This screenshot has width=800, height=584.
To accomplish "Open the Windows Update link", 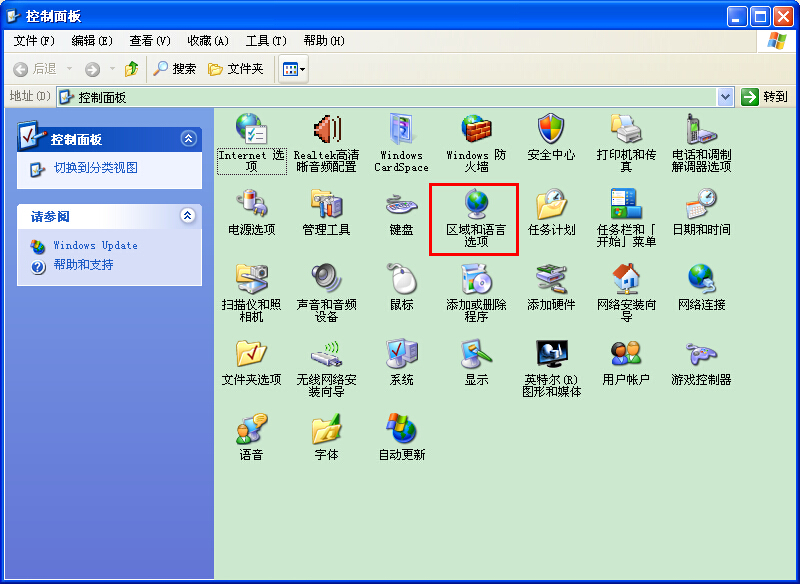I will pyautogui.click(x=95, y=245).
